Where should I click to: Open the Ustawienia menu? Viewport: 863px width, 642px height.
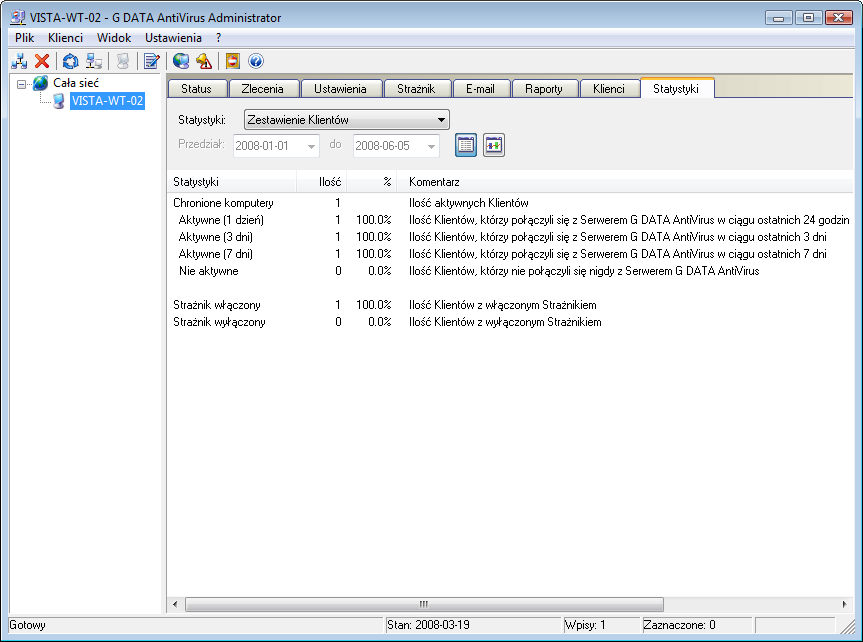pos(173,37)
